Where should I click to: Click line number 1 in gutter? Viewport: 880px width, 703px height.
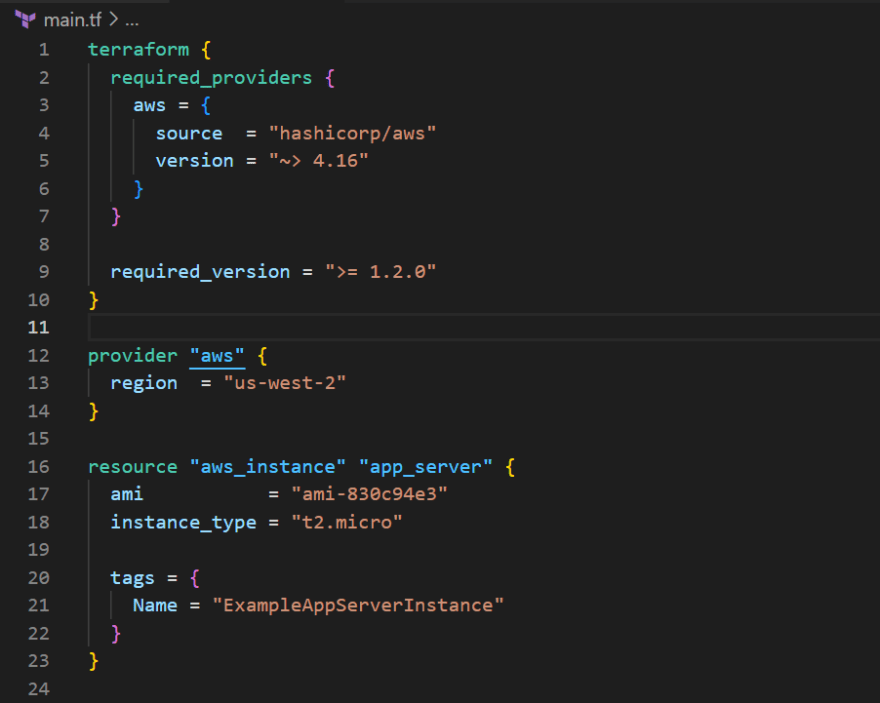pyautogui.click(x=44, y=50)
